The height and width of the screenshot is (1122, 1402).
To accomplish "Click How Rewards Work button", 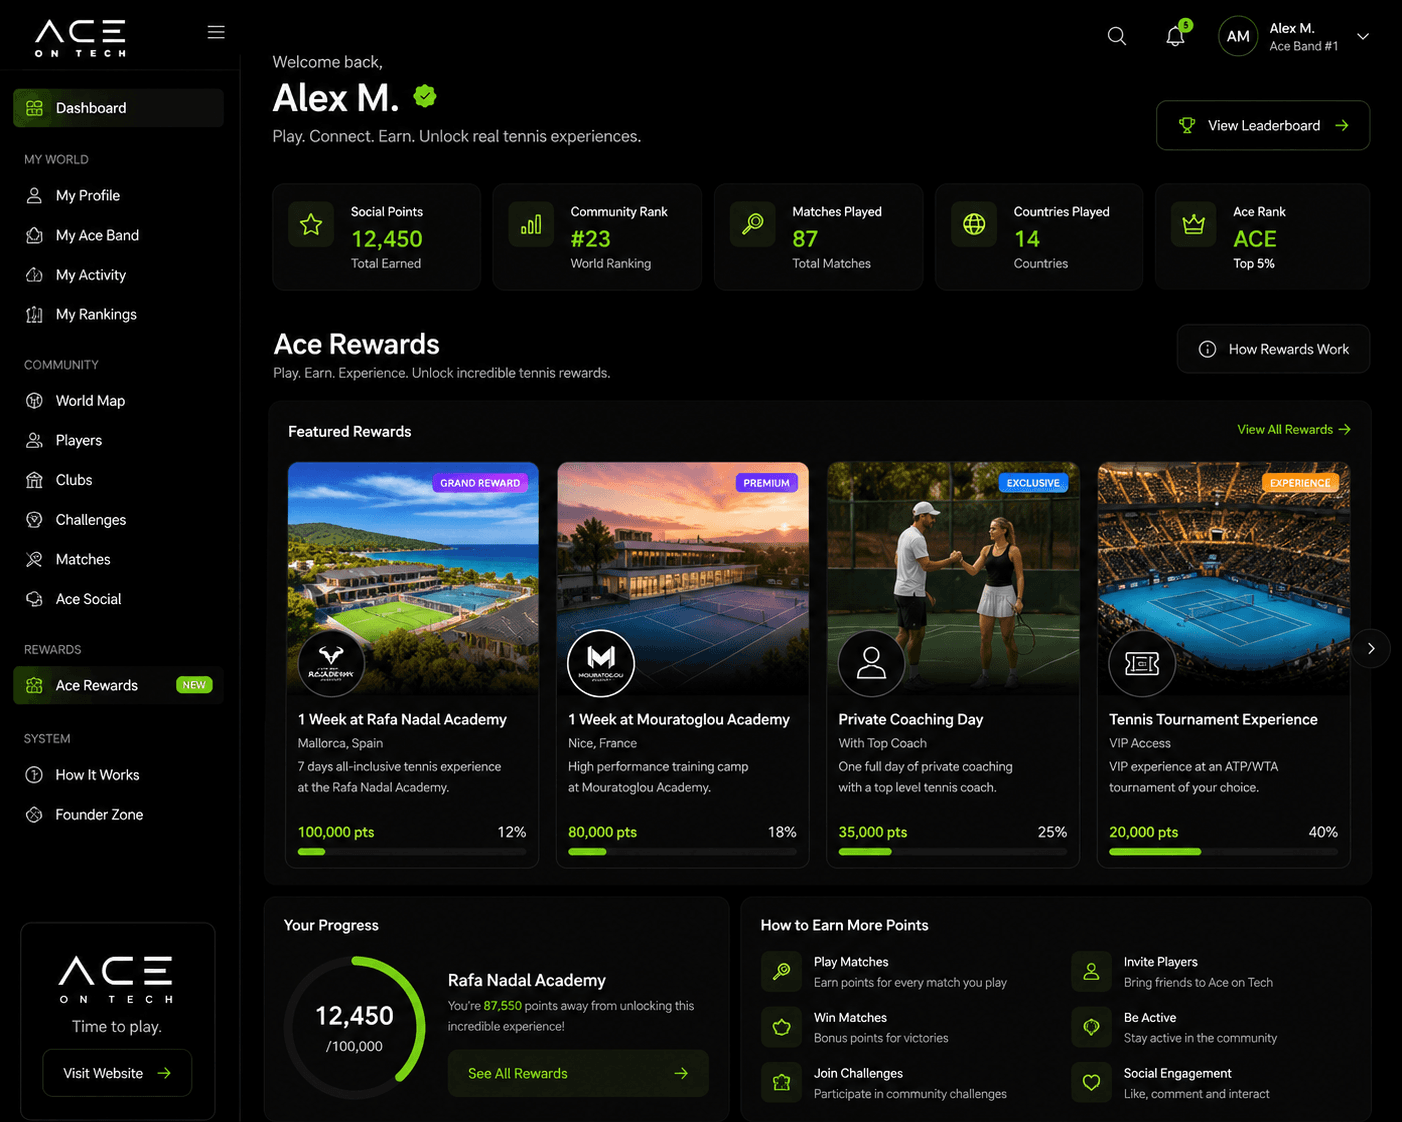I will [1273, 349].
